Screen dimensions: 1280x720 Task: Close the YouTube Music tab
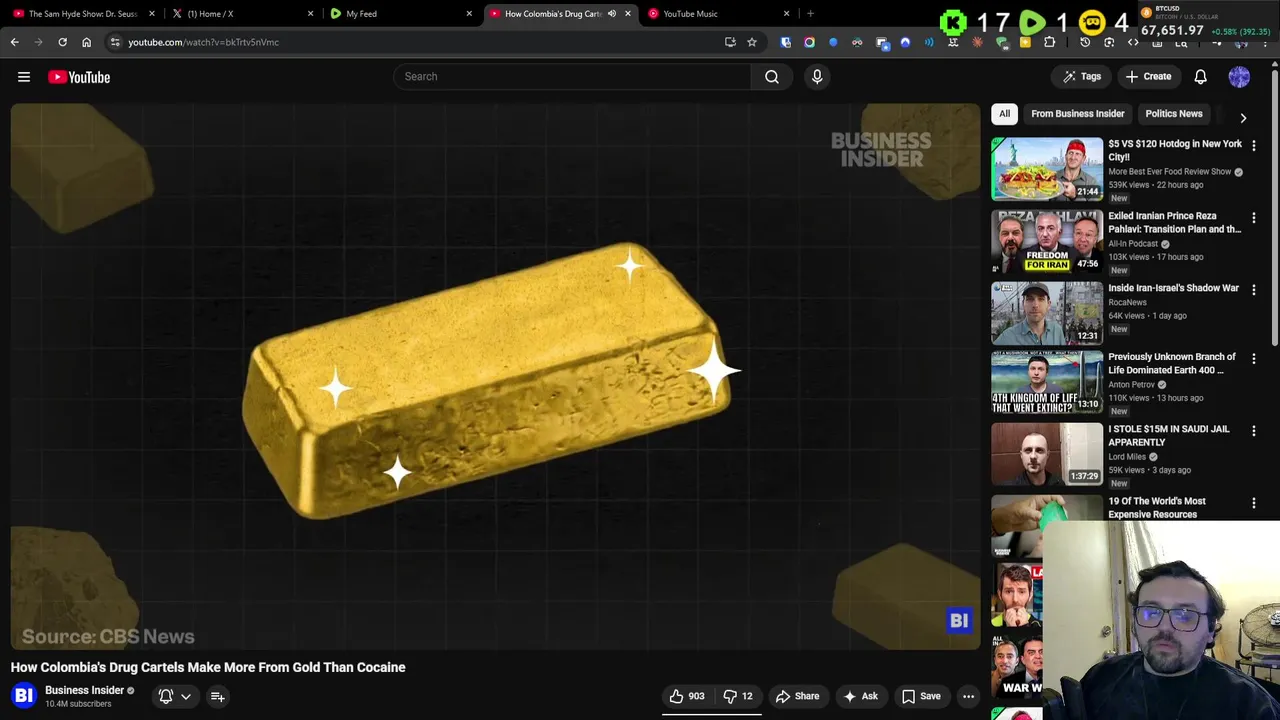(x=786, y=14)
